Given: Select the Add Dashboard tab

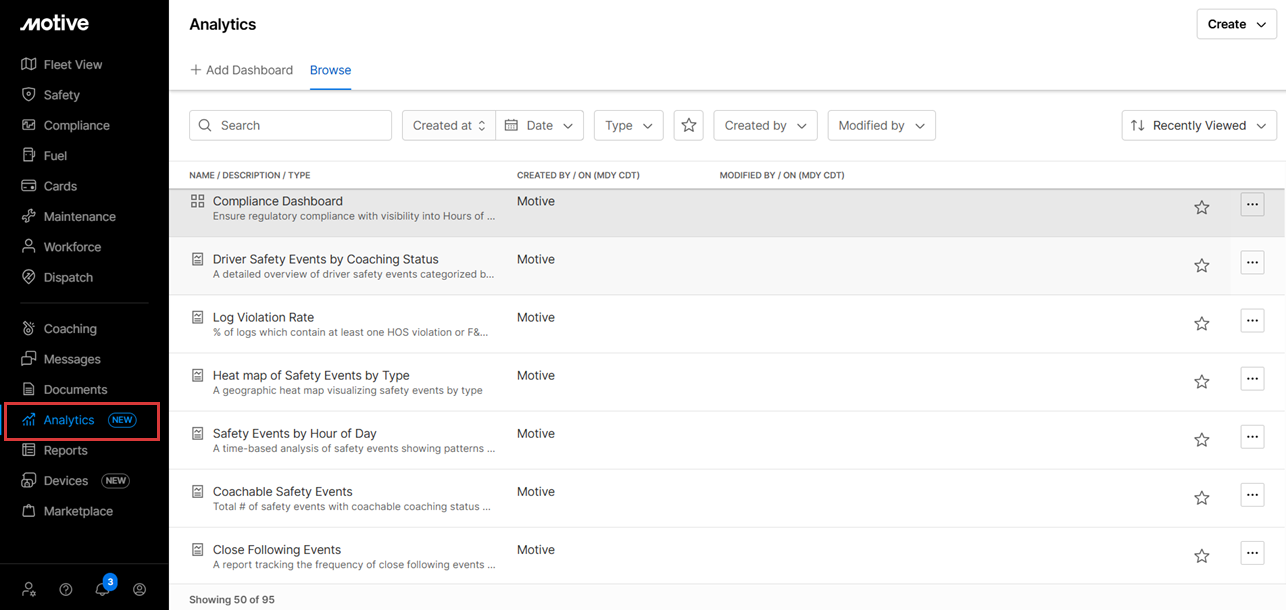Looking at the screenshot, I should (241, 70).
